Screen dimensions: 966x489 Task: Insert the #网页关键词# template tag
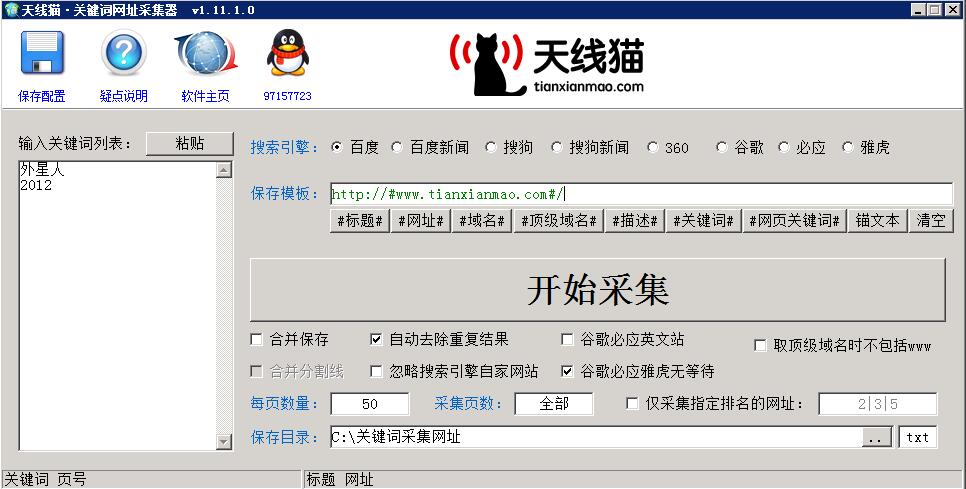click(794, 220)
